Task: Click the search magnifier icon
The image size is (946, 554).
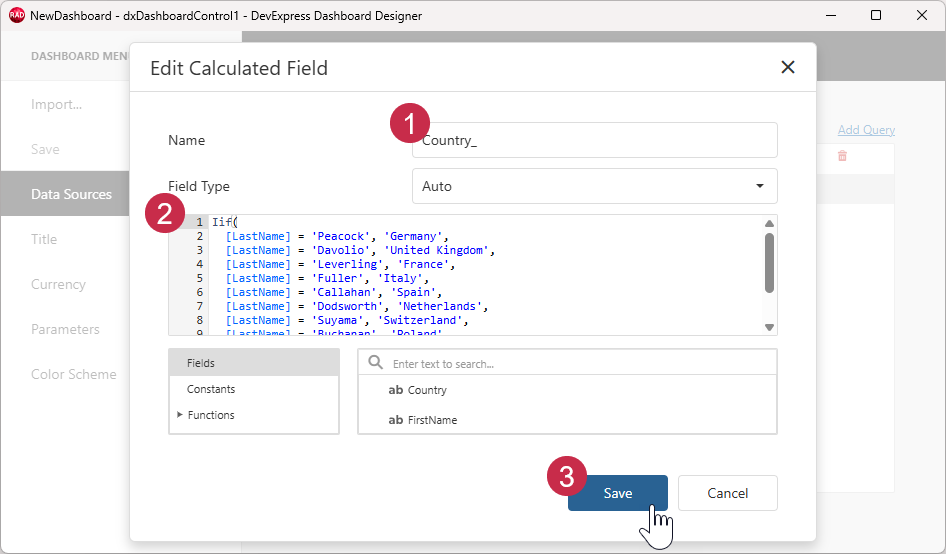Action: point(375,362)
